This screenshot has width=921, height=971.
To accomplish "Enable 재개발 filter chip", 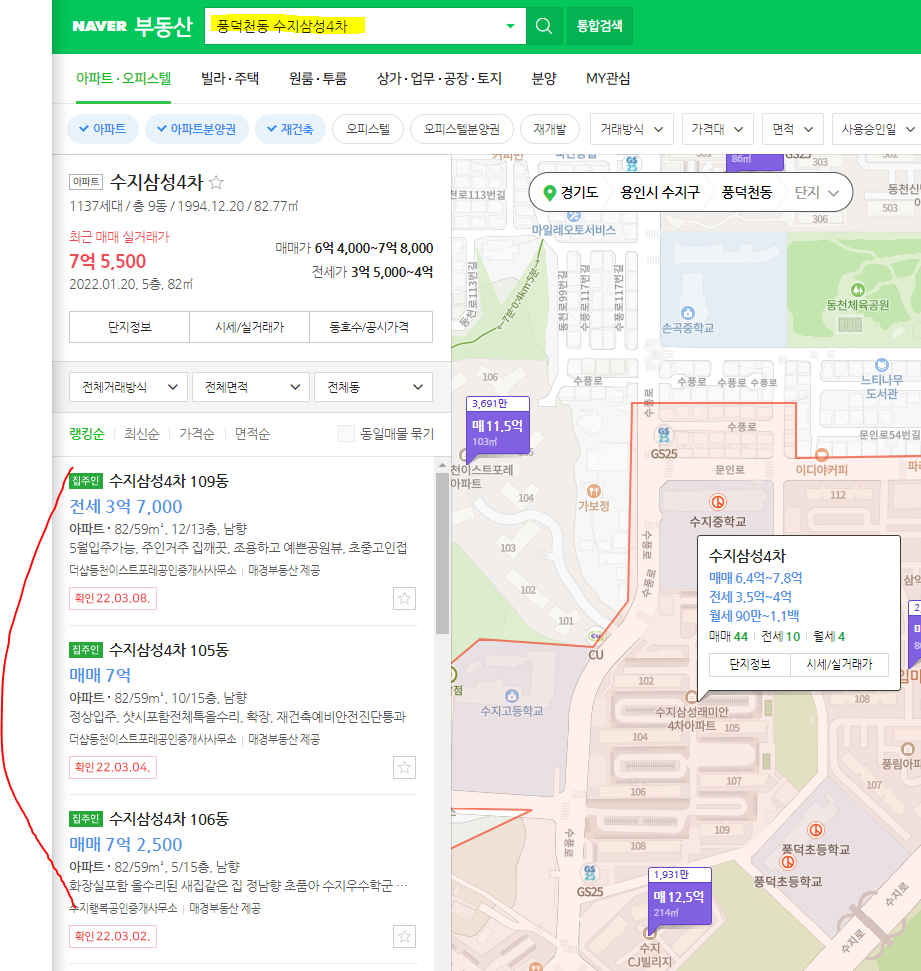I will click(550, 129).
